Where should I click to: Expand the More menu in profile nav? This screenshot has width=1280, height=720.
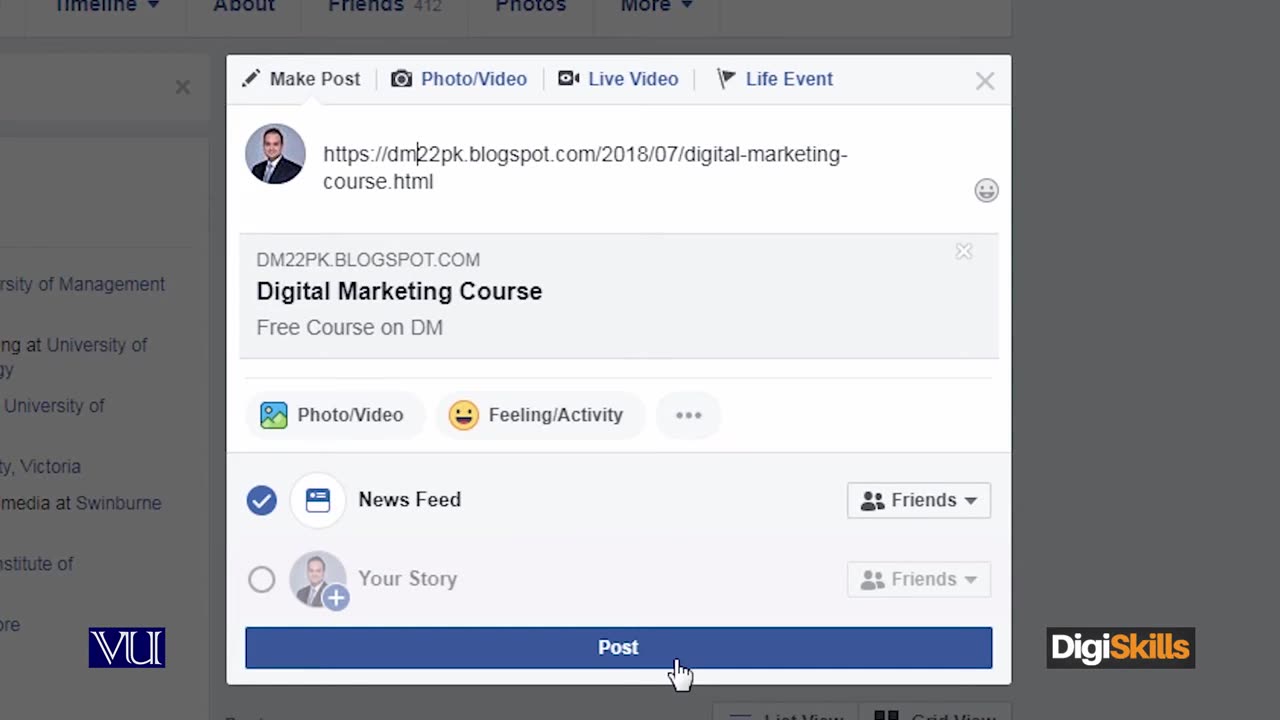656,6
